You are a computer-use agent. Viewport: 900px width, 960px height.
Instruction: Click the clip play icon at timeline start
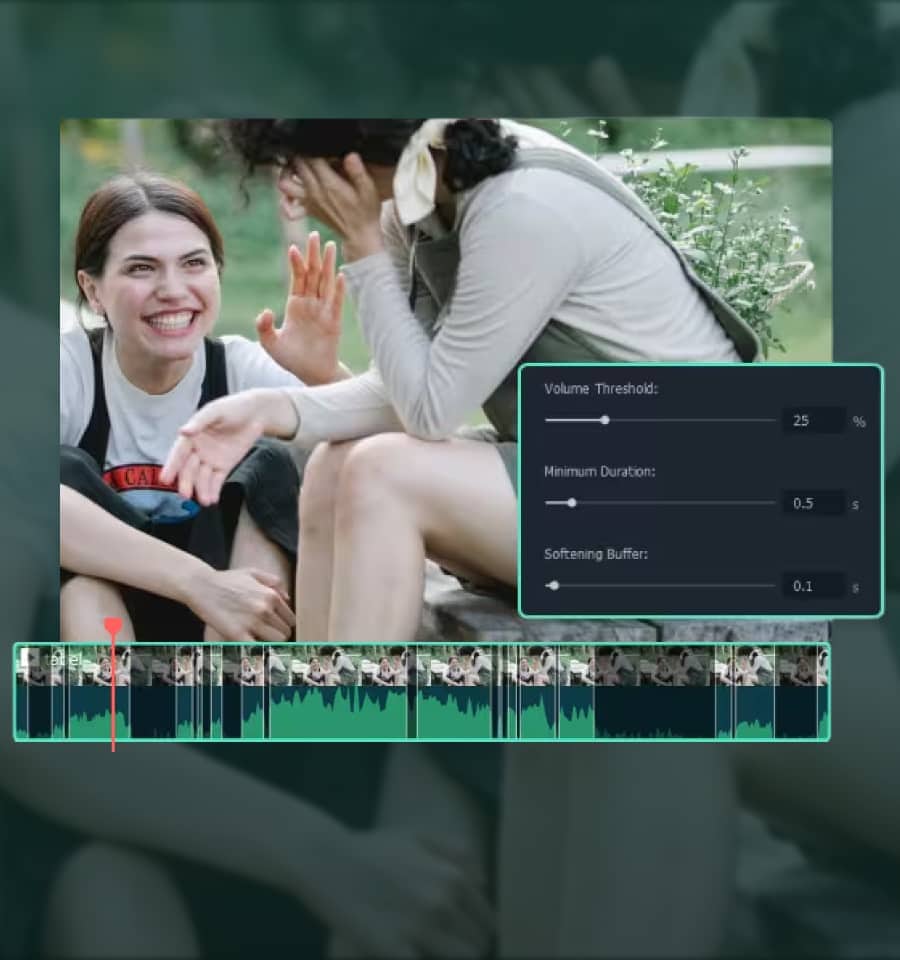[28, 659]
